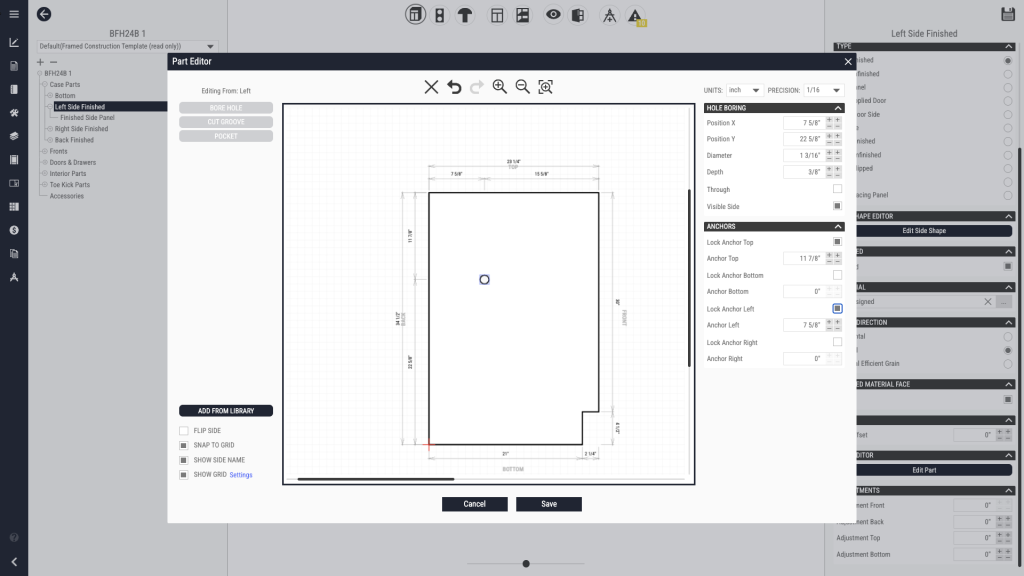Click the redo arrow icon
The height and width of the screenshot is (576, 1024).
476,87
